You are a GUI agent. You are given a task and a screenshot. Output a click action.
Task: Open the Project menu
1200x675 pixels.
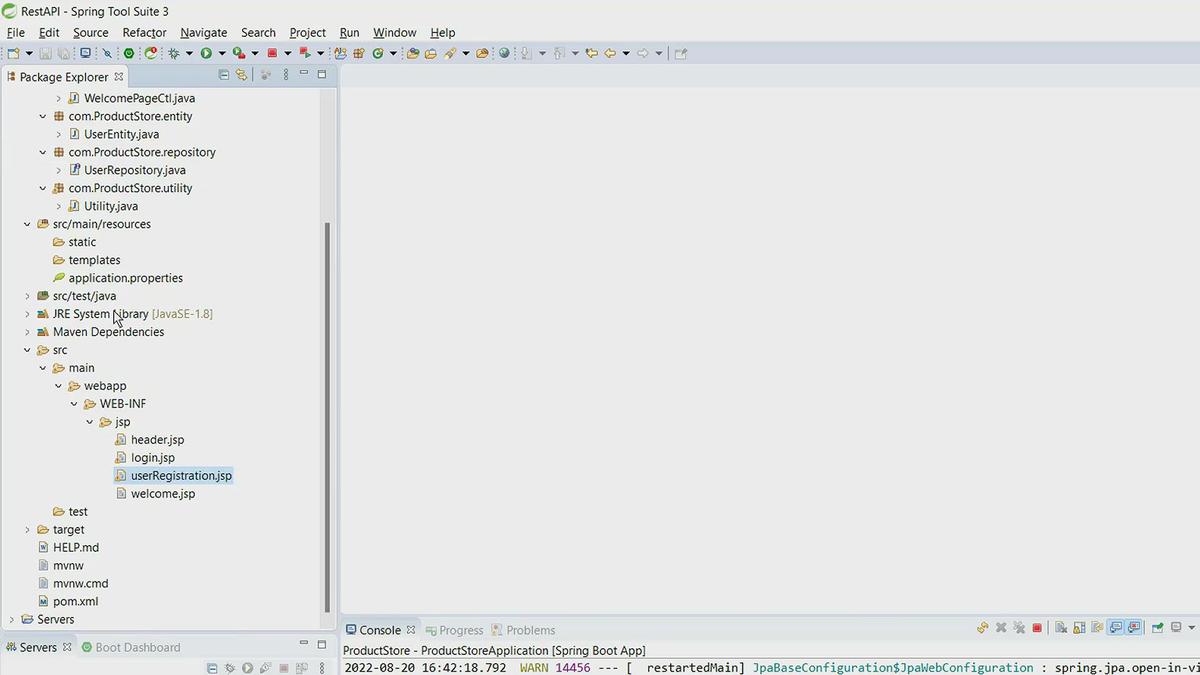click(307, 32)
